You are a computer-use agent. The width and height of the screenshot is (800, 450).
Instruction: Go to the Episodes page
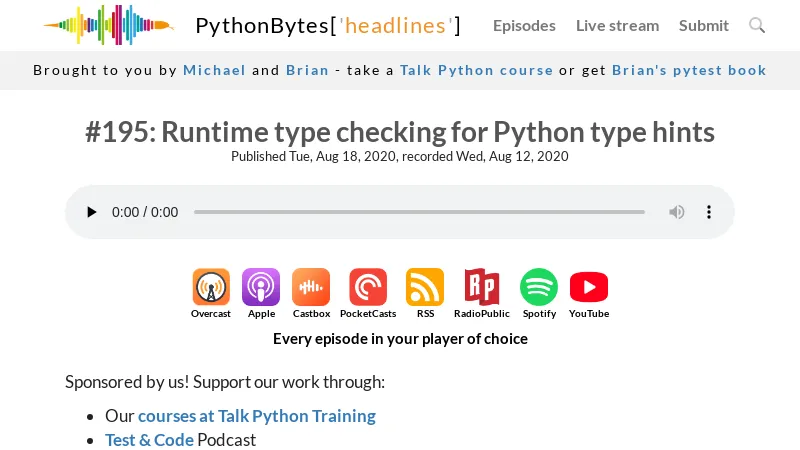tap(524, 25)
